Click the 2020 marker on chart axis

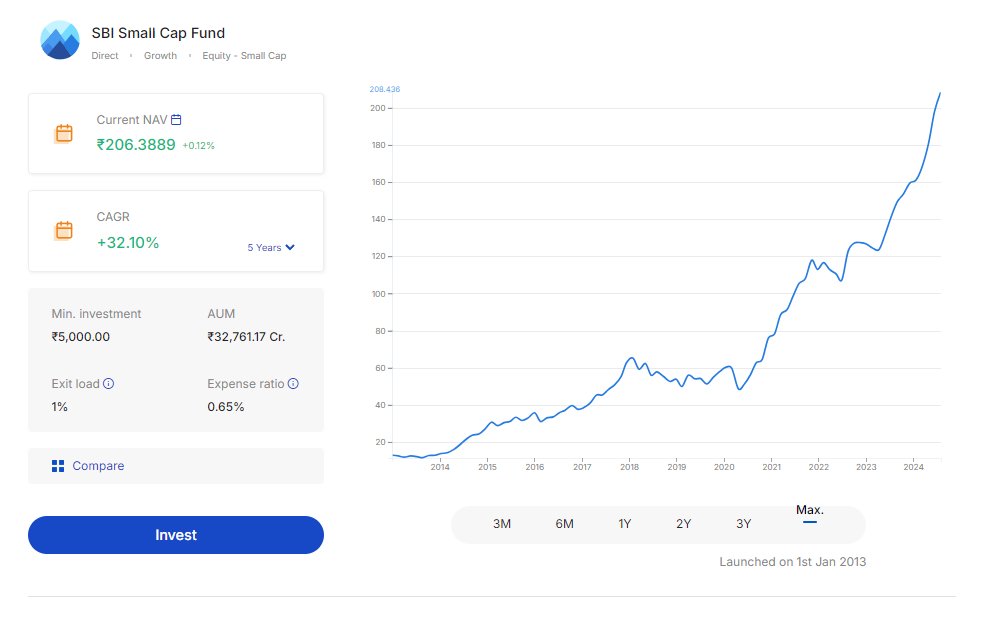click(724, 467)
